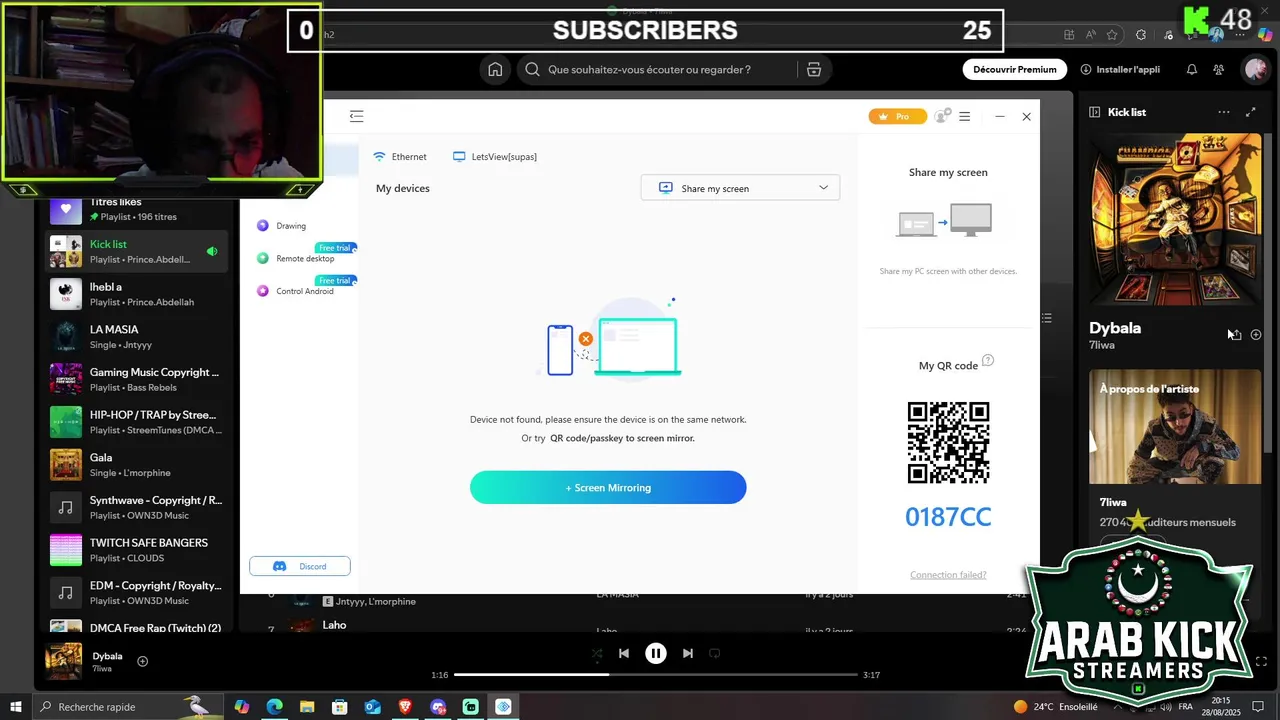1280x720 pixels.
Task: Select LetsView[supas] device name
Action: (495, 157)
